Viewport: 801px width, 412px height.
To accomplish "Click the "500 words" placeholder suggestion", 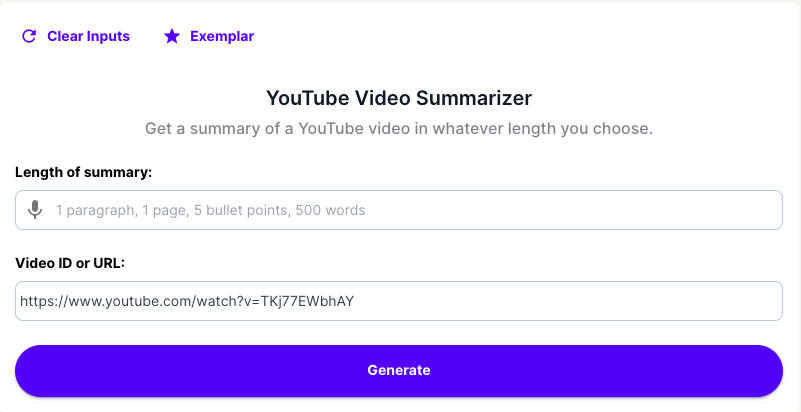I will coord(330,211).
